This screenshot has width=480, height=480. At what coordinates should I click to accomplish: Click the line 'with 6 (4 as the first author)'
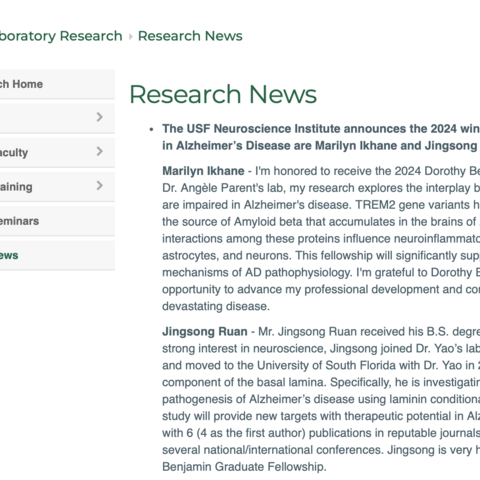(321, 433)
